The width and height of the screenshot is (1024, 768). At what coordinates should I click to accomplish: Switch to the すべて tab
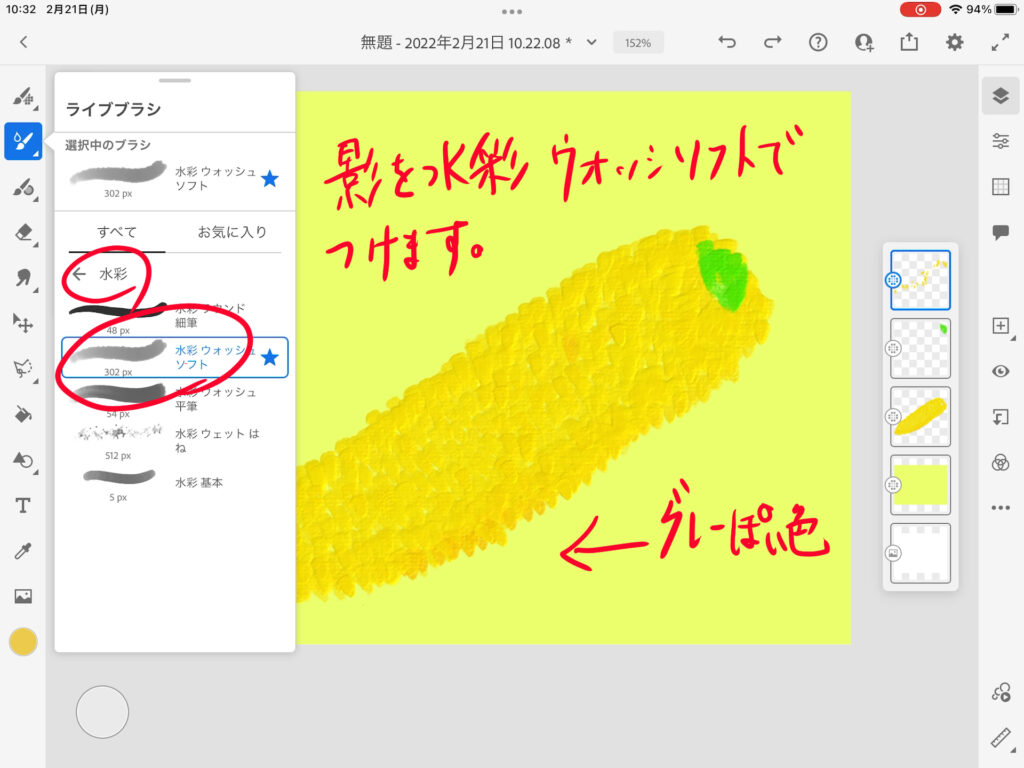tap(117, 232)
